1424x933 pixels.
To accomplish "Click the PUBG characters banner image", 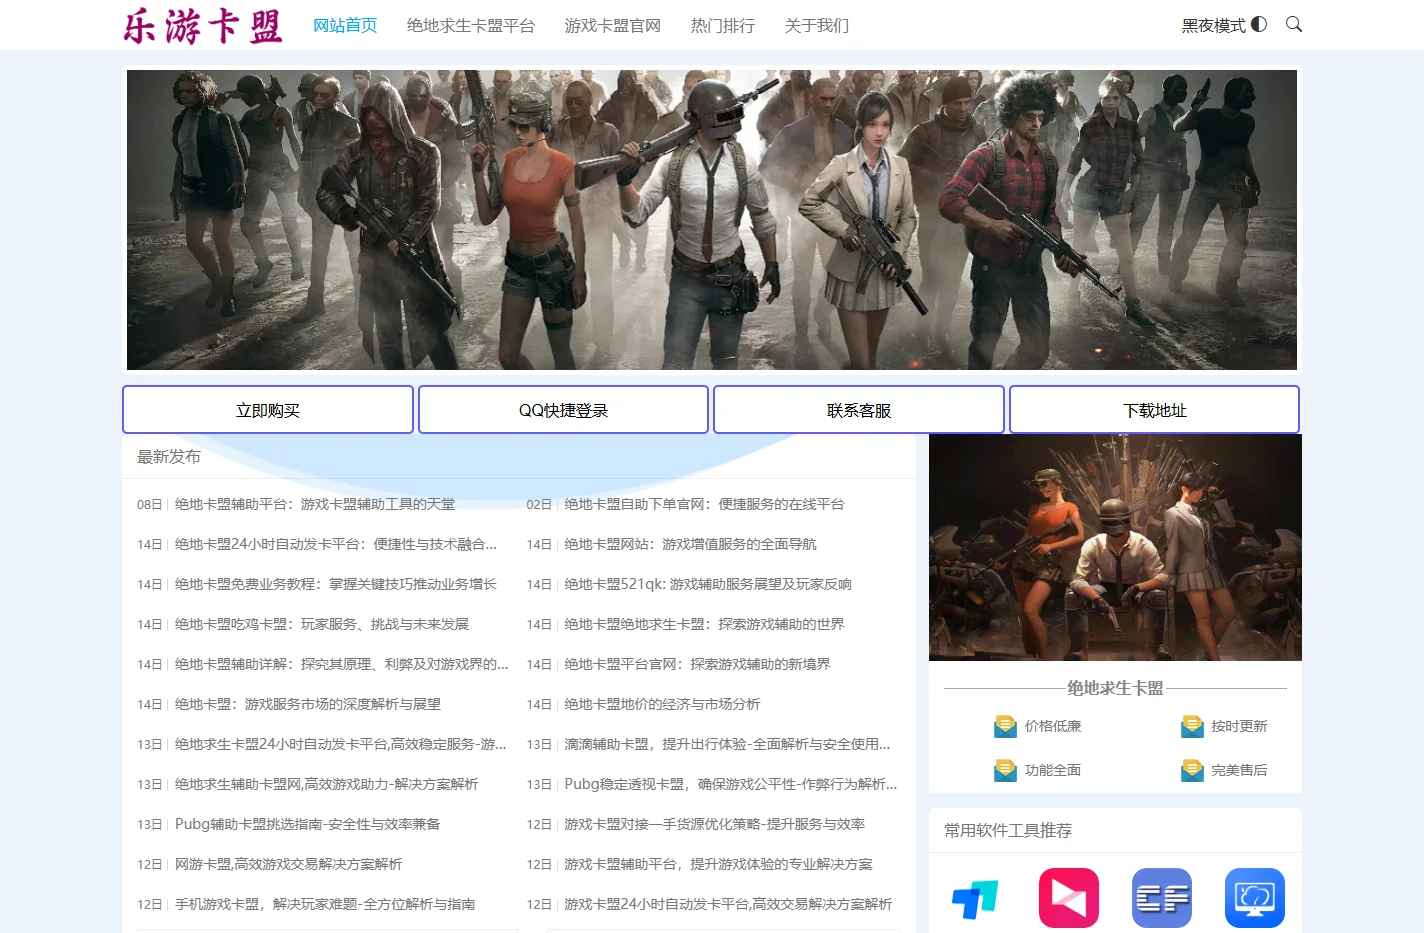I will [x=712, y=220].
